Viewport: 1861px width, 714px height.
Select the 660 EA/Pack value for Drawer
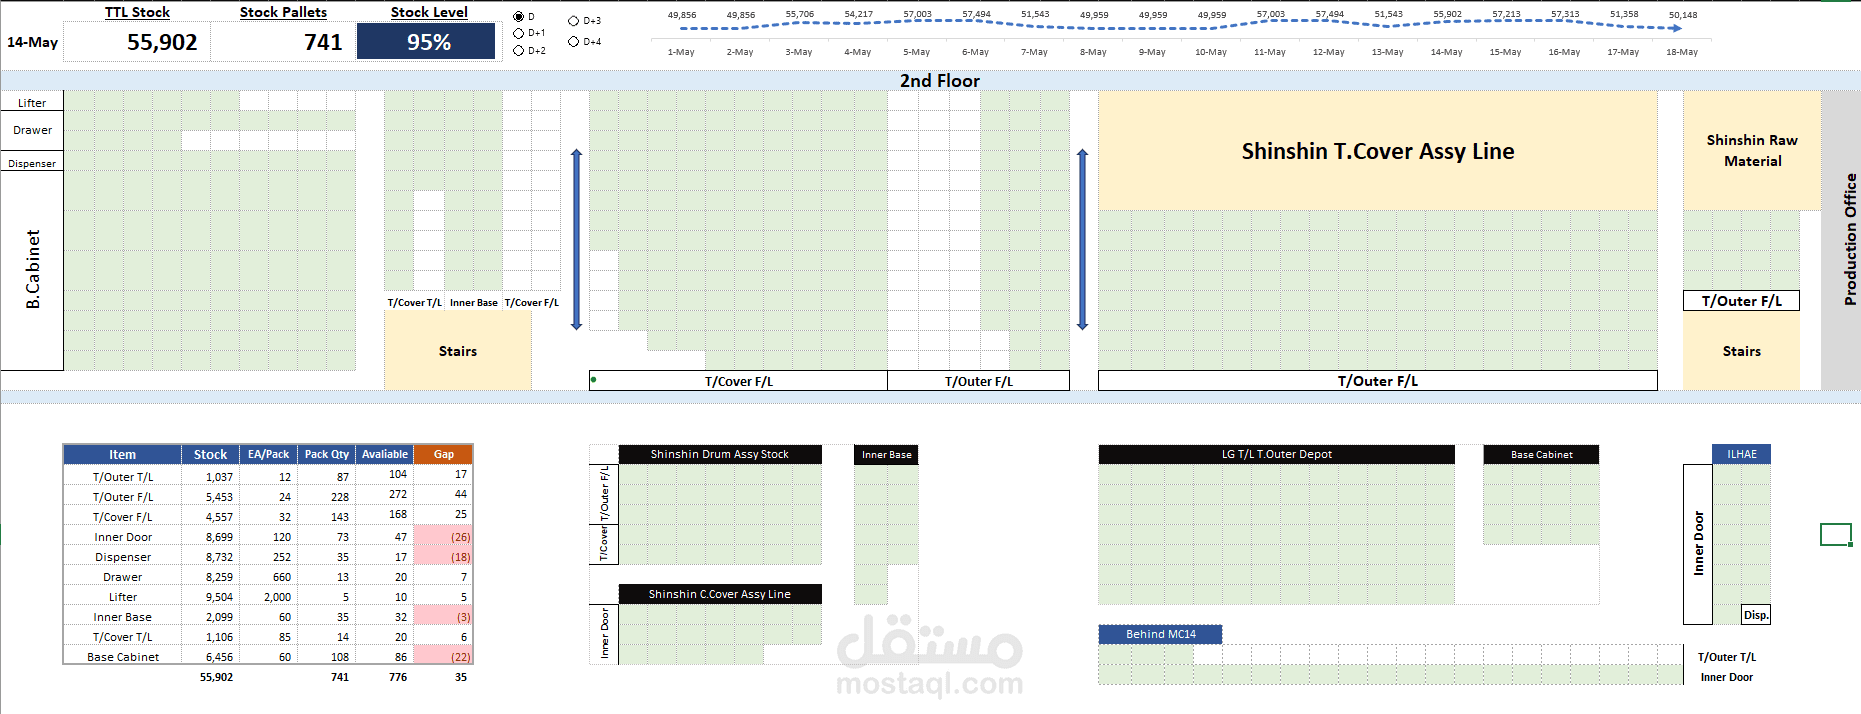tap(282, 577)
